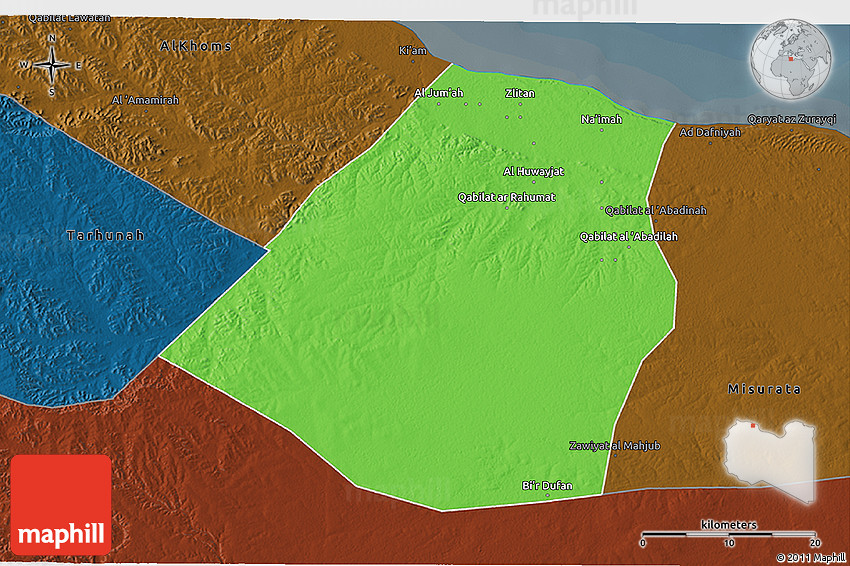Click the Zlitan town label
Viewport: 850px width, 566px height.
pos(520,93)
